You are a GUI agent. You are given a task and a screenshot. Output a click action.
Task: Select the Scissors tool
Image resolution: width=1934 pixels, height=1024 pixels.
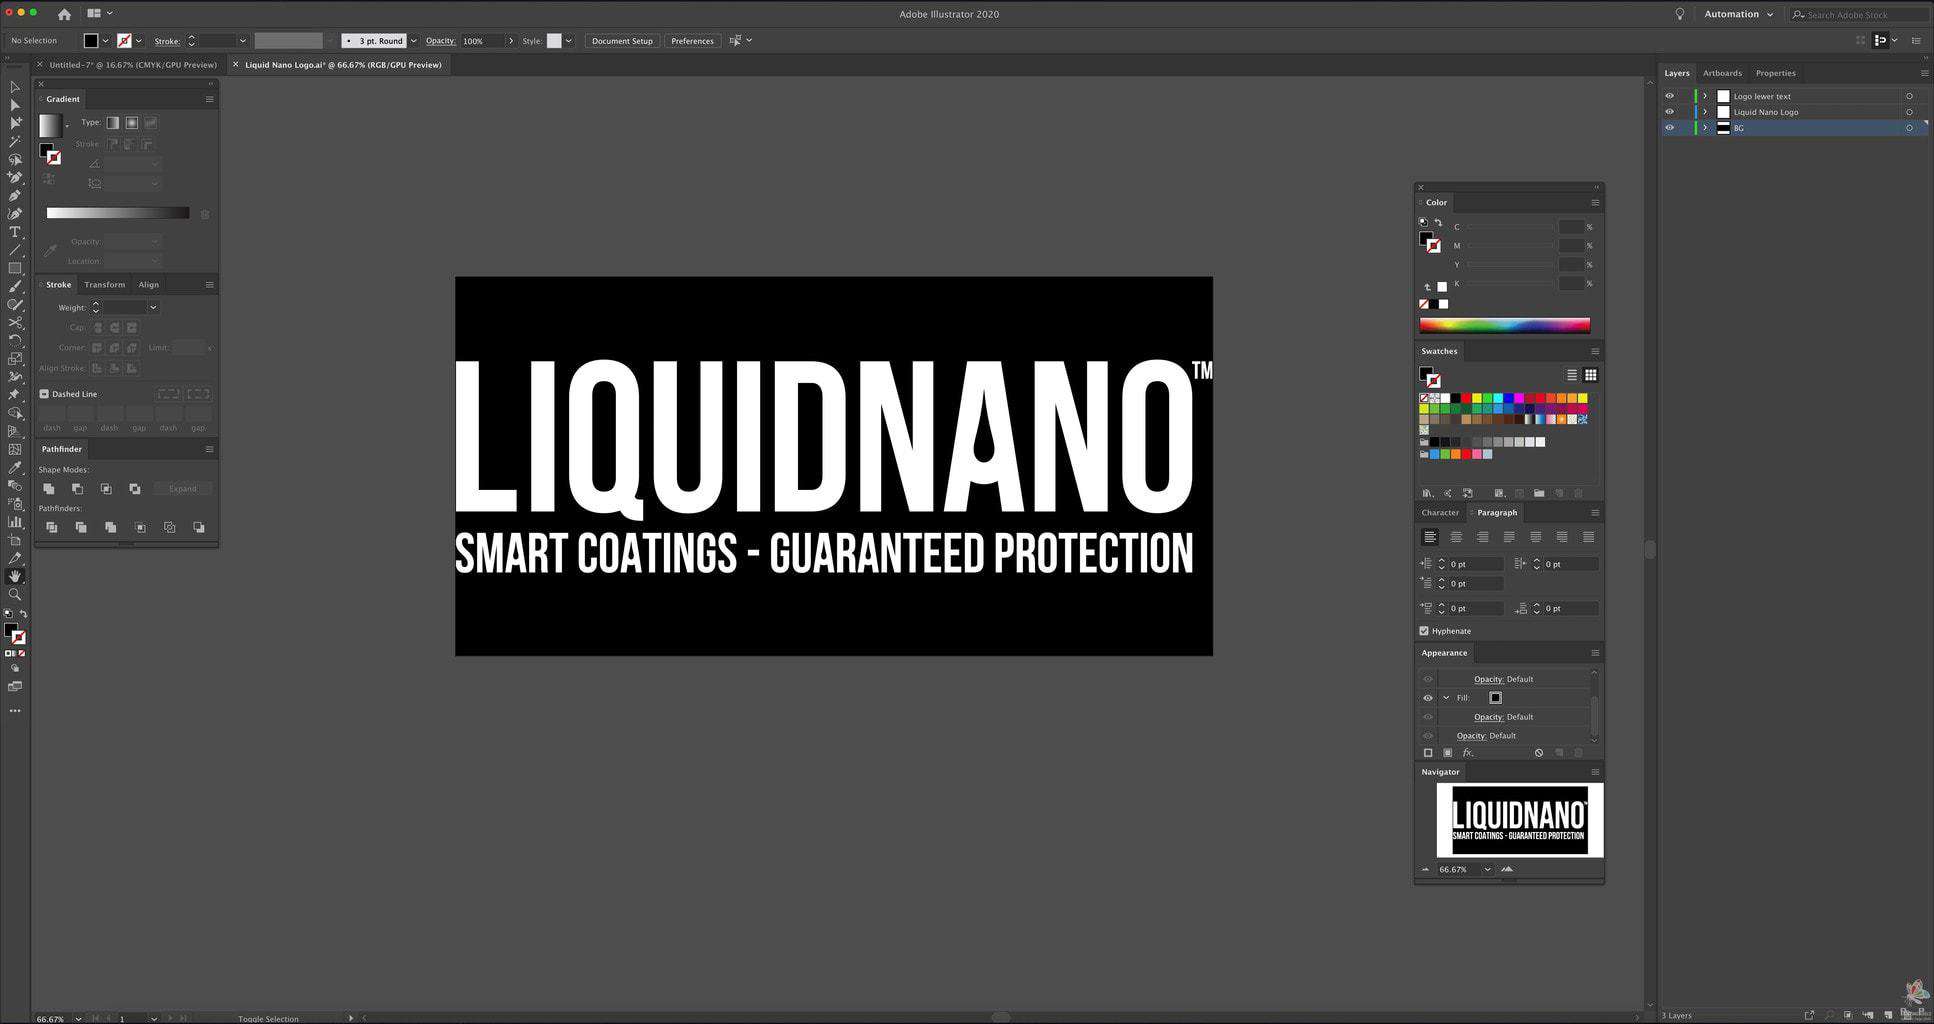15,323
